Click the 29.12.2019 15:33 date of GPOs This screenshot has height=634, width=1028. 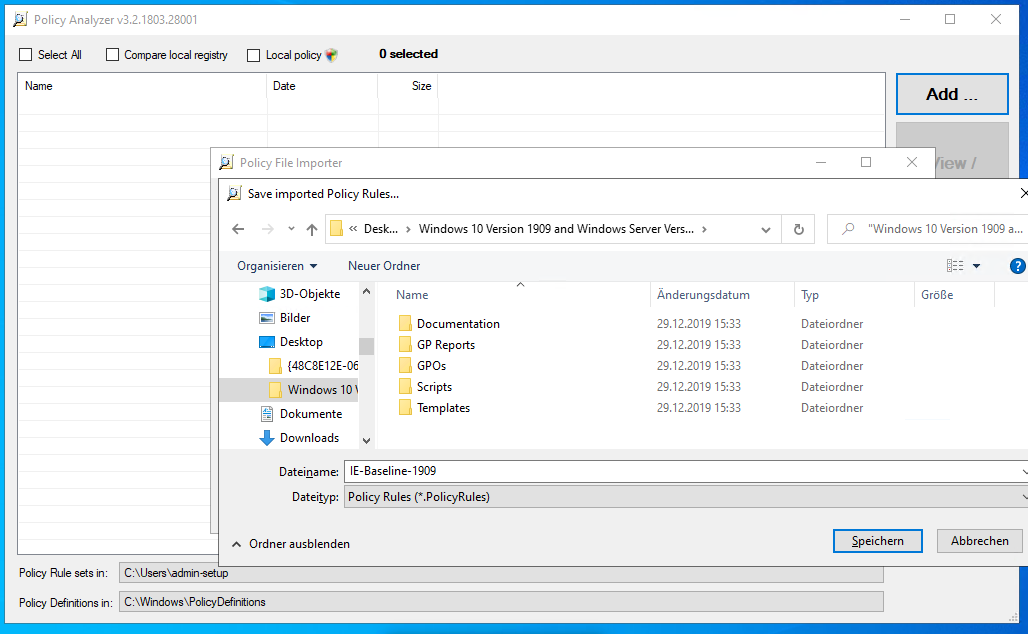click(699, 366)
